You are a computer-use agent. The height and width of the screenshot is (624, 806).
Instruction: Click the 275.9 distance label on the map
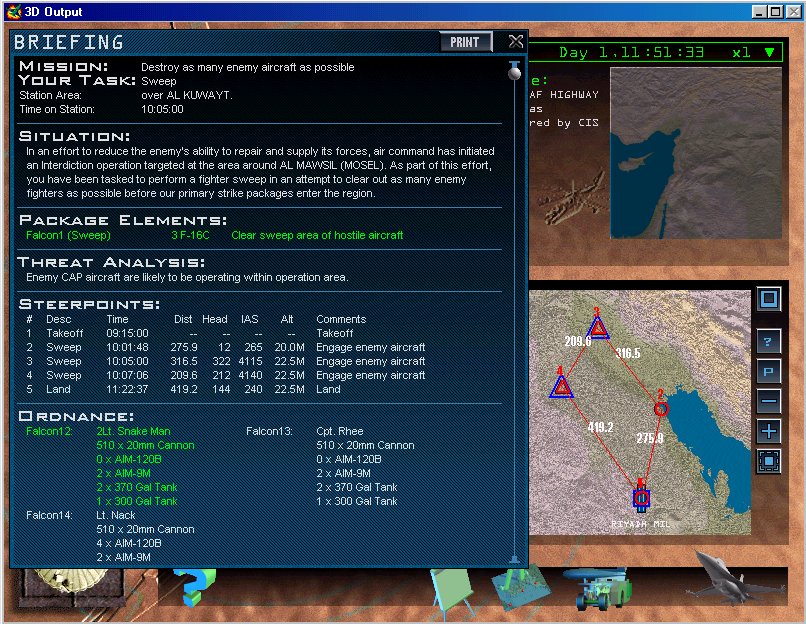(x=650, y=438)
